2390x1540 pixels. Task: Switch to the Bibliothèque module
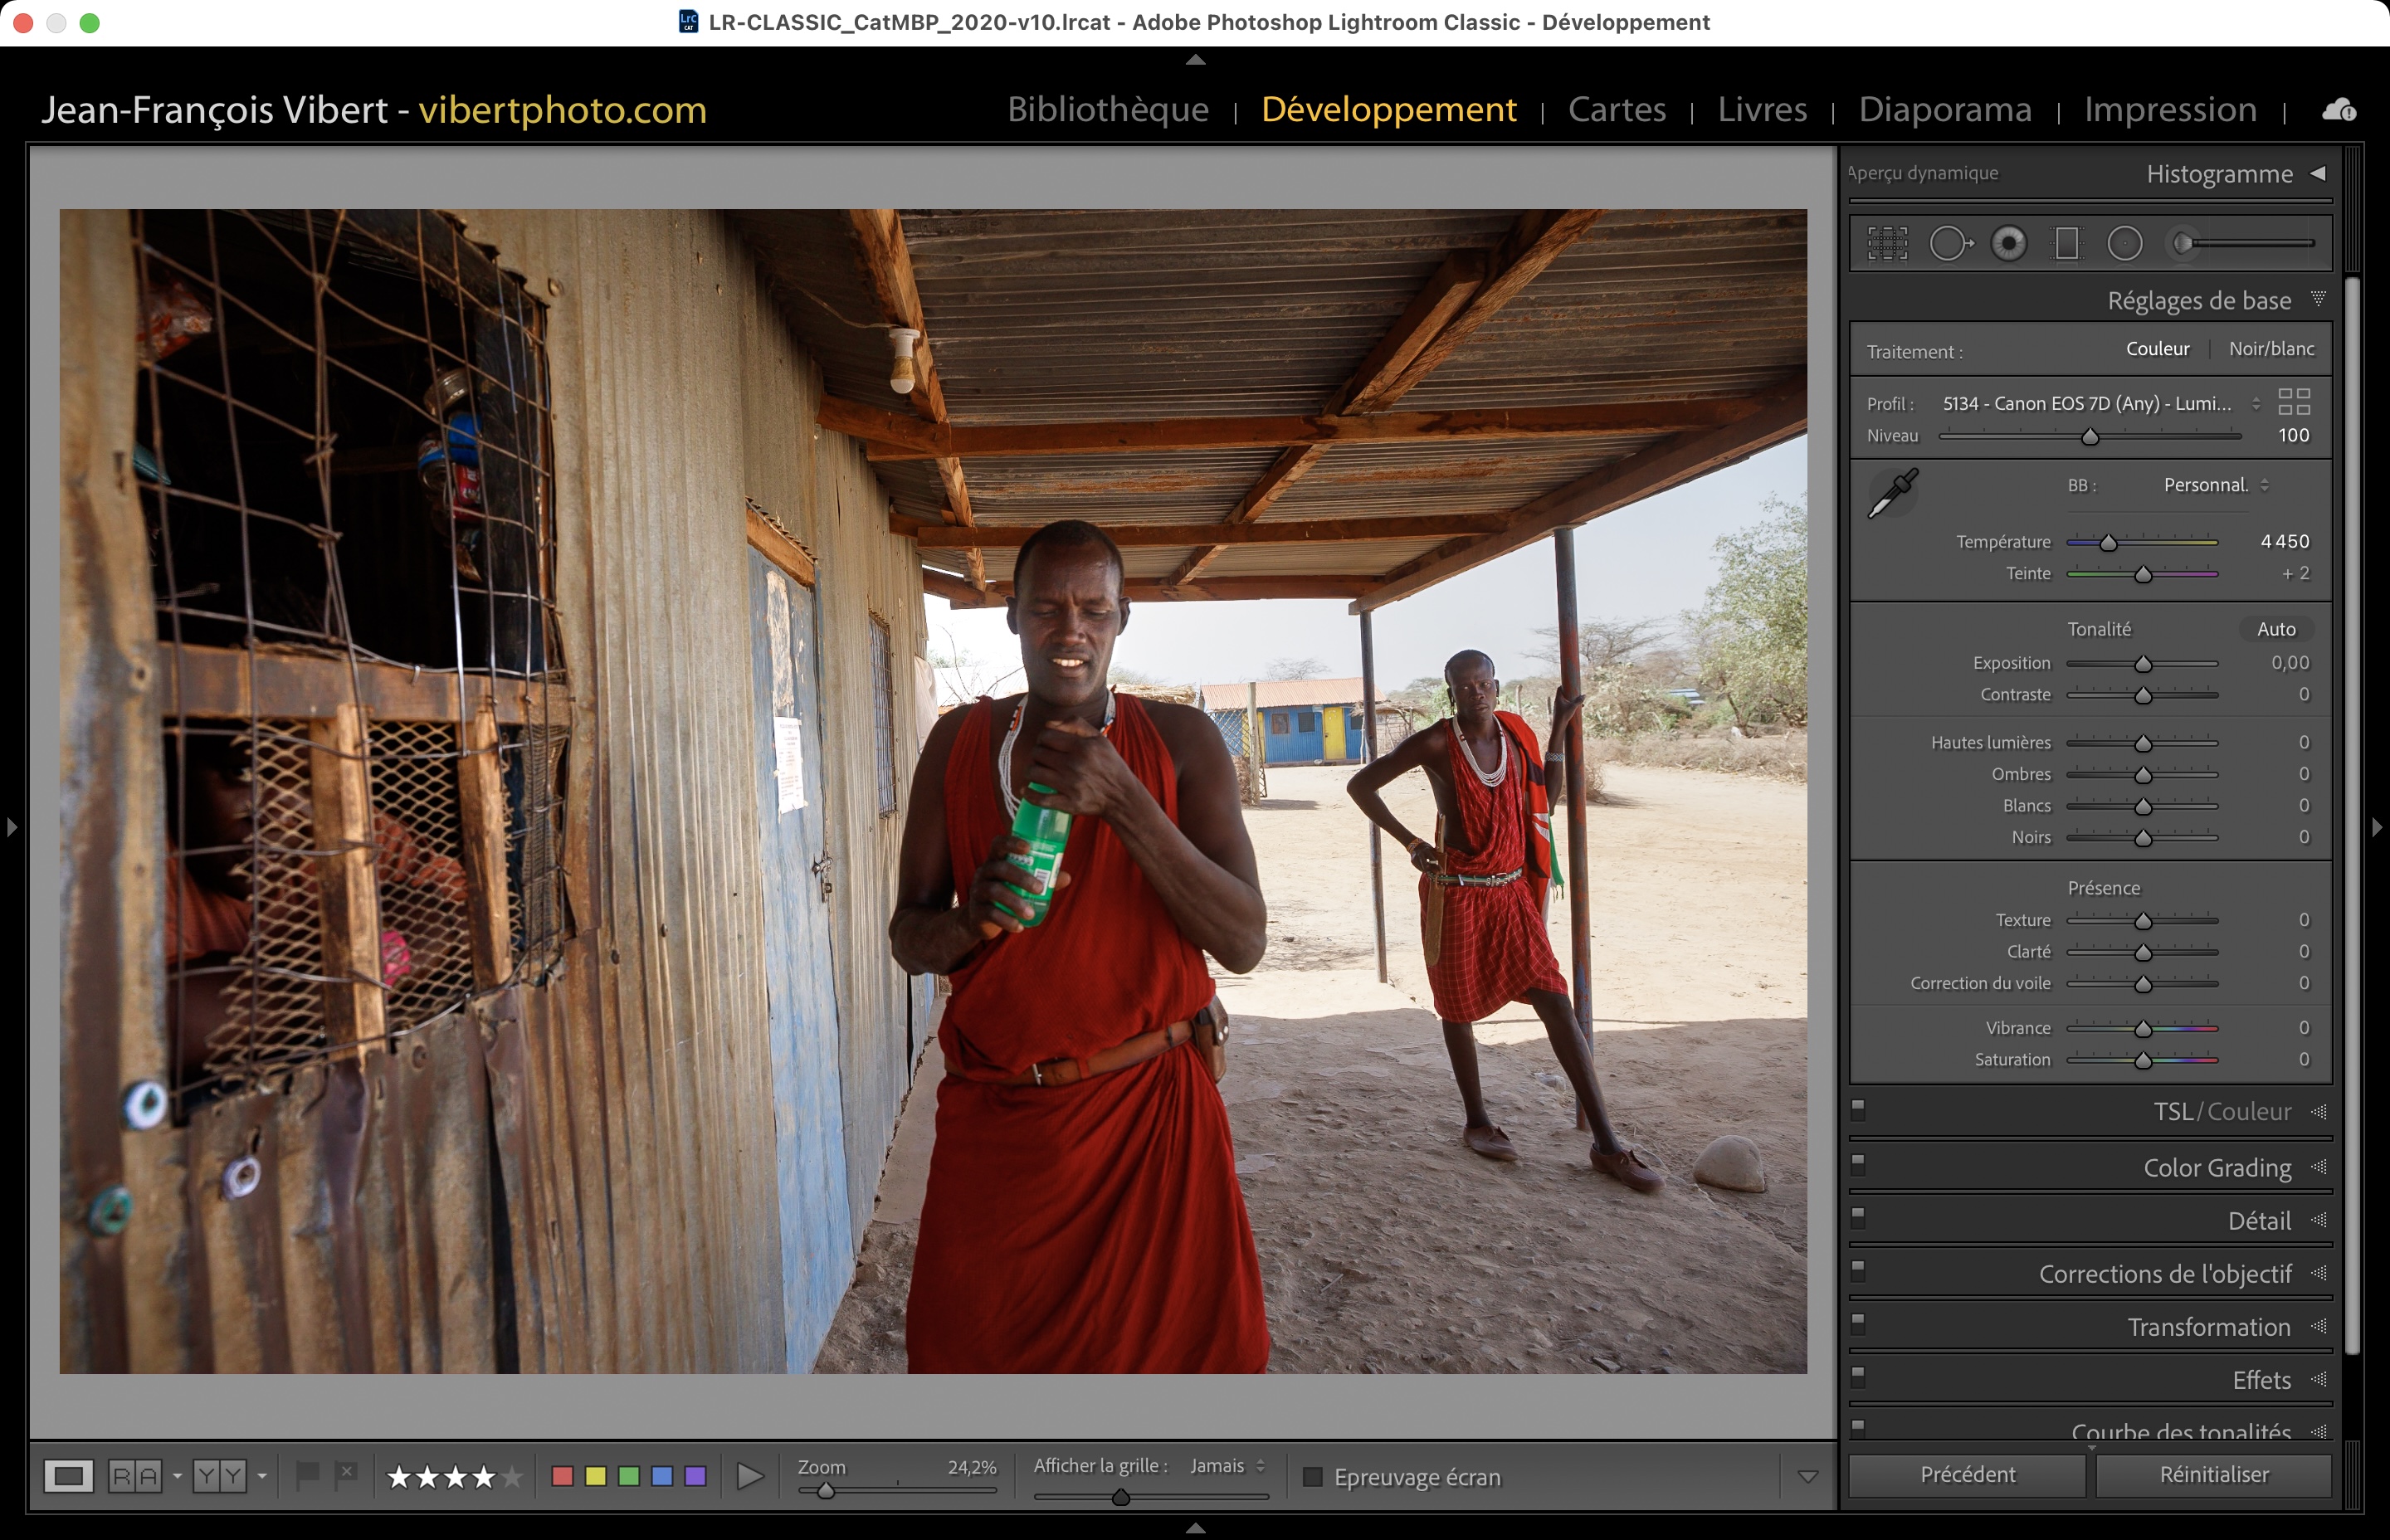pos(1108,109)
